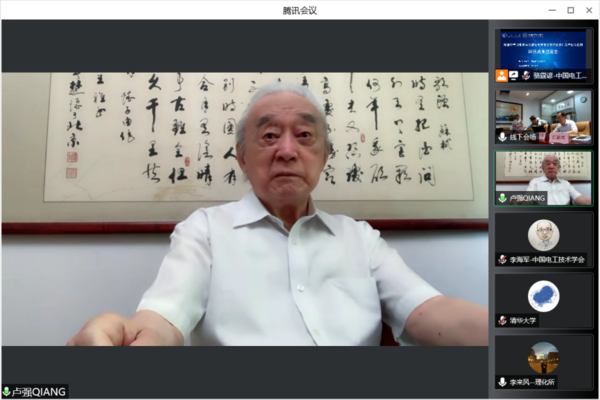Click 李海军's cartoon avatar

click(543, 234)
